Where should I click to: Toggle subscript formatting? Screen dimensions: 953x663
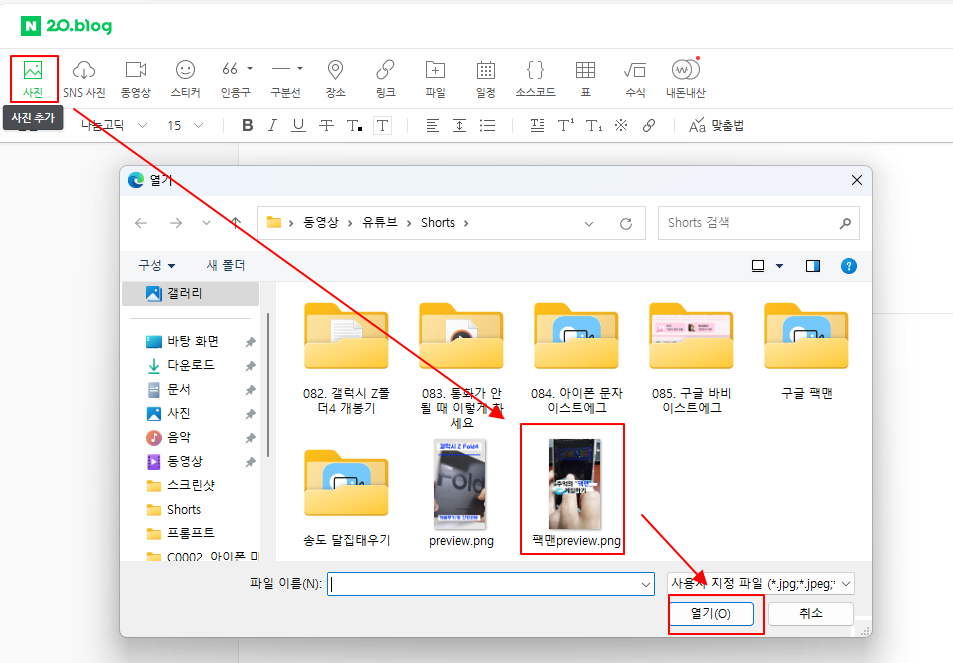[594, 126]
